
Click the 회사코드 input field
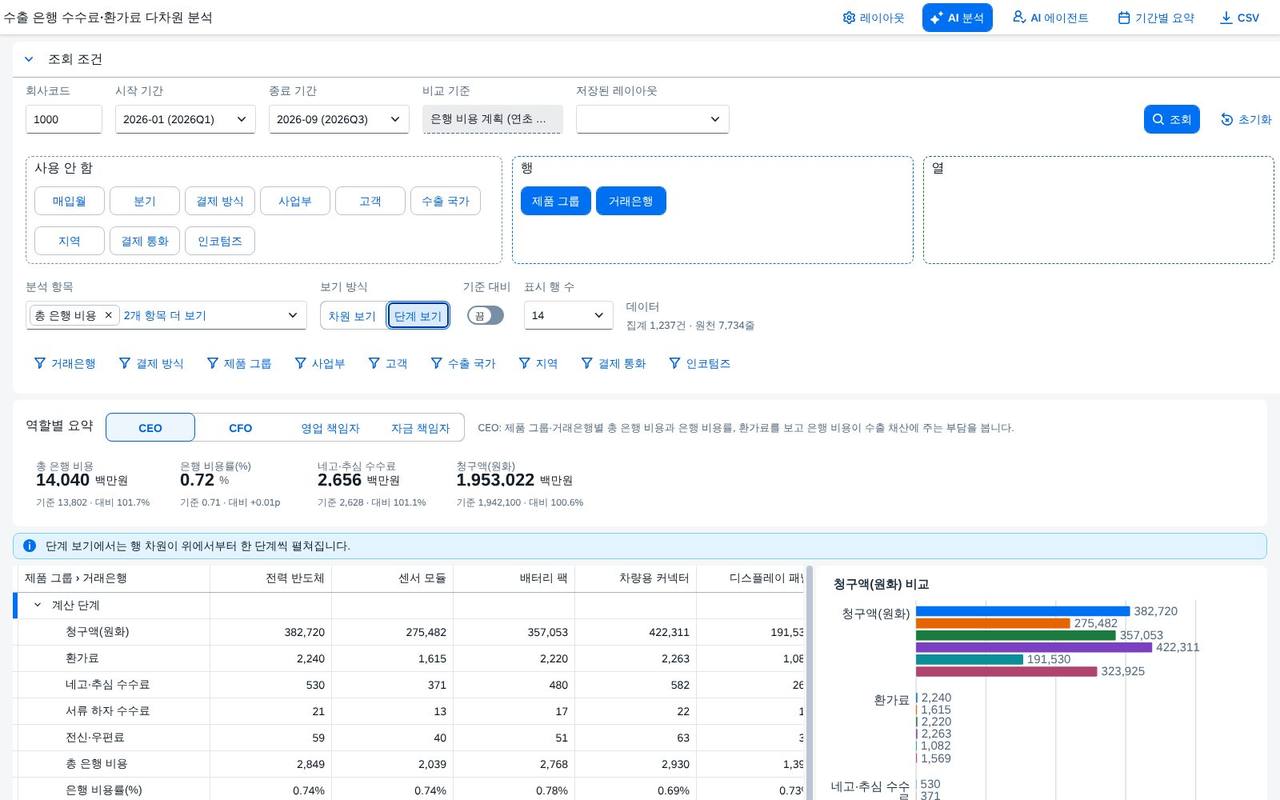coord(64,119)
